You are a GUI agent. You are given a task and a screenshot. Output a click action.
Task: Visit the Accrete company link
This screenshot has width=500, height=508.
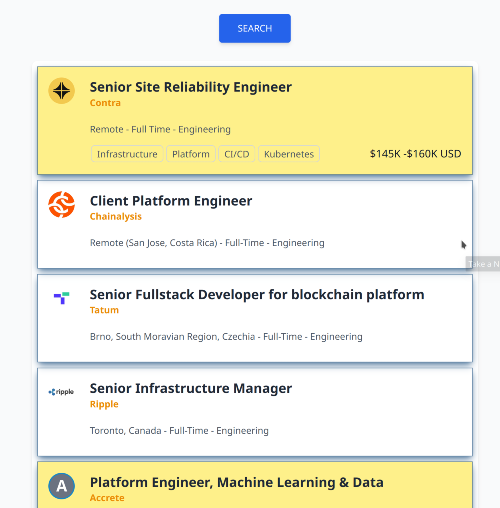click(107, 498)
